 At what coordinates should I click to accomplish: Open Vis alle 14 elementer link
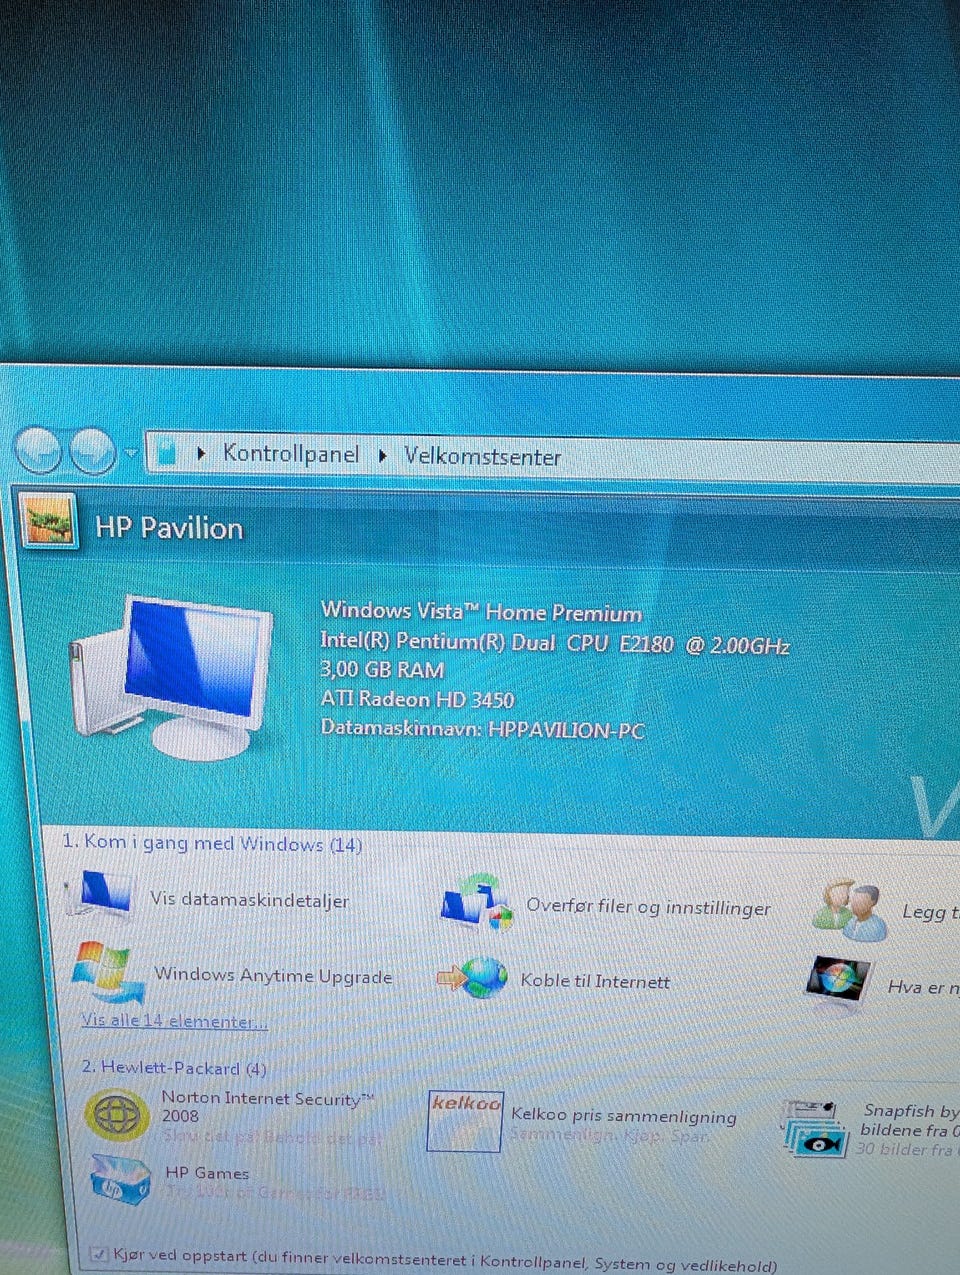pyautogui.click(x=175, y=1021)
